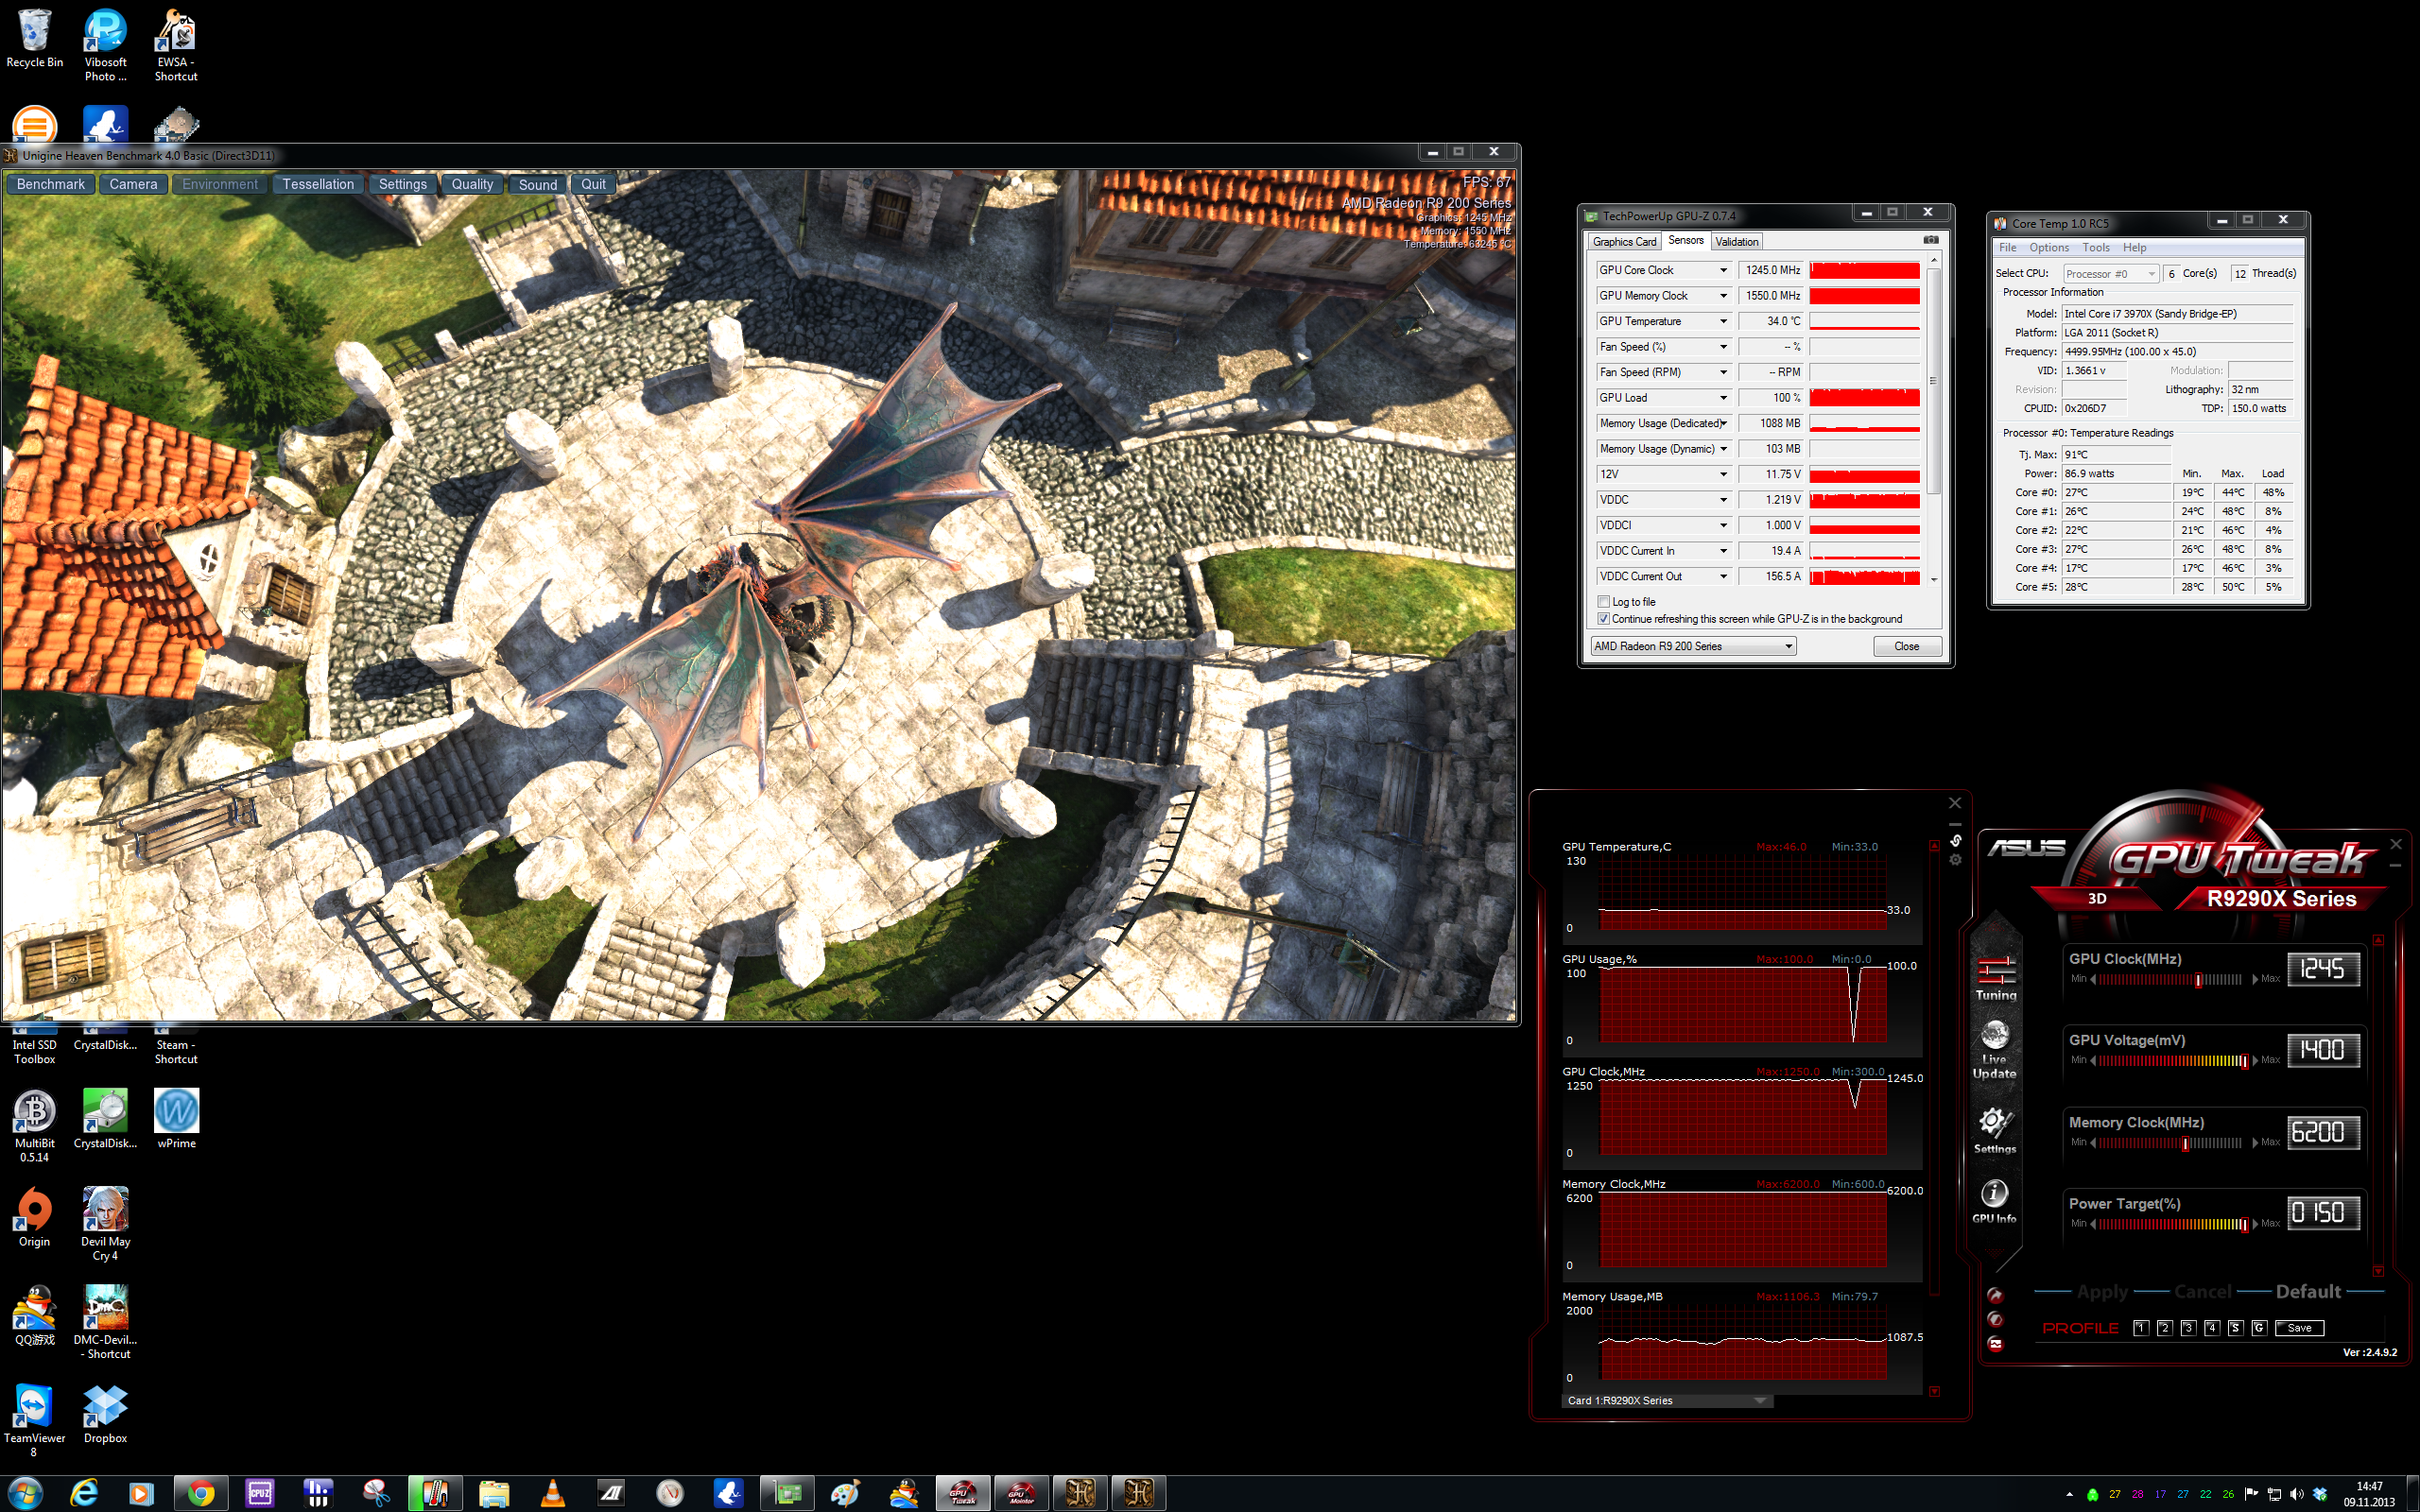Open the wPrime desktop shortcut

pos(176,1120)
